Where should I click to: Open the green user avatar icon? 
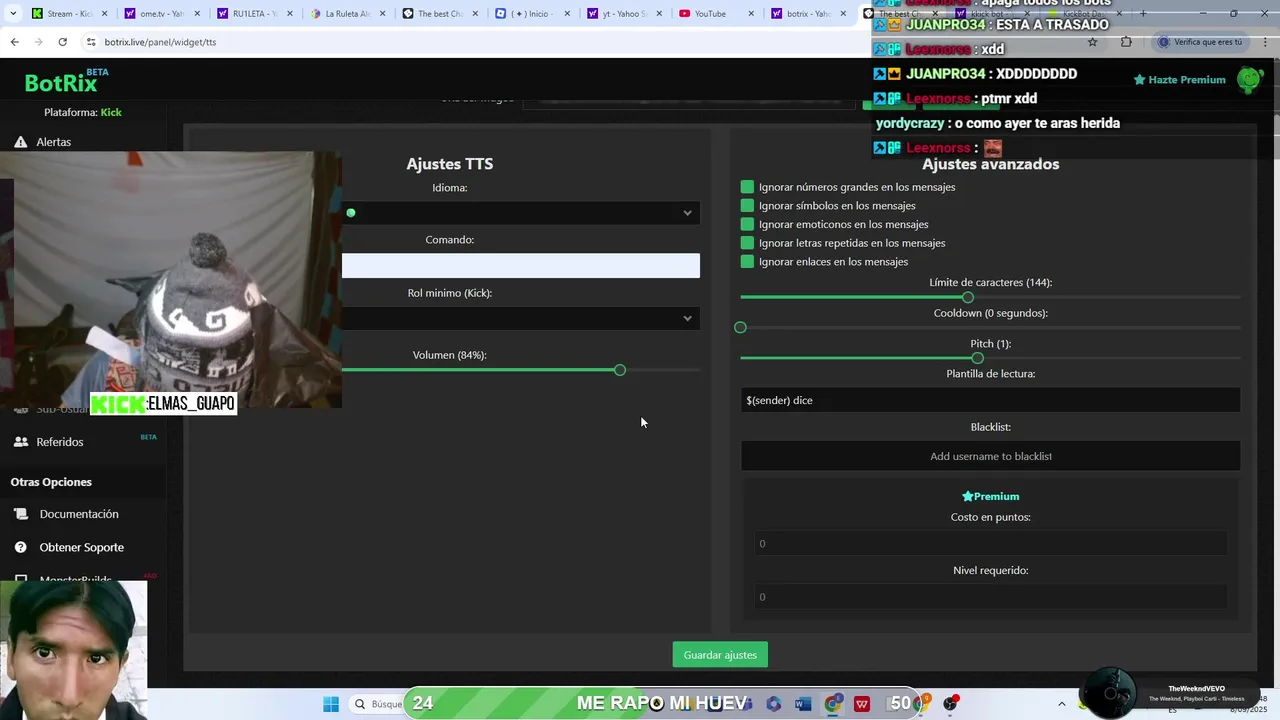pos(1250,80)
